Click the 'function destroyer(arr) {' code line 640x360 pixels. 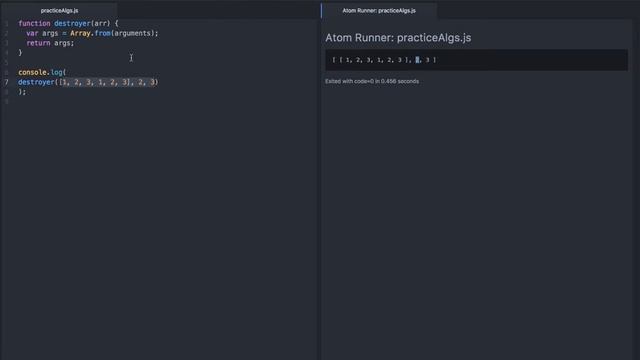(68, 24)
